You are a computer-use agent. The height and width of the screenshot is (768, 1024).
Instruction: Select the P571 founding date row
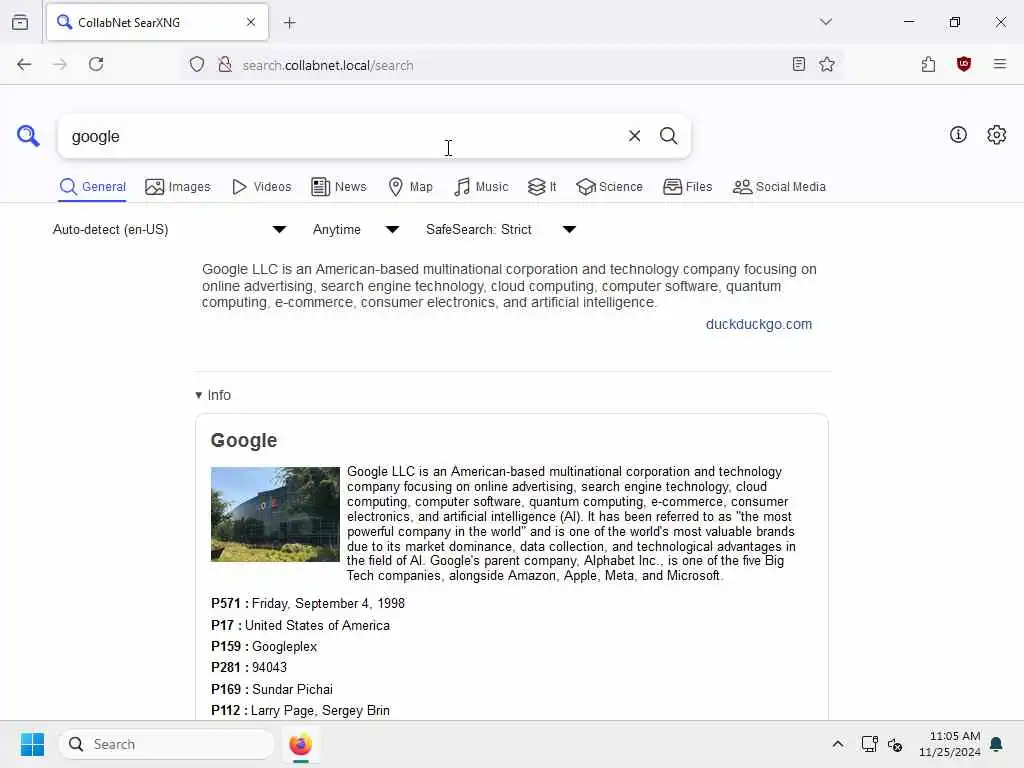308,603
